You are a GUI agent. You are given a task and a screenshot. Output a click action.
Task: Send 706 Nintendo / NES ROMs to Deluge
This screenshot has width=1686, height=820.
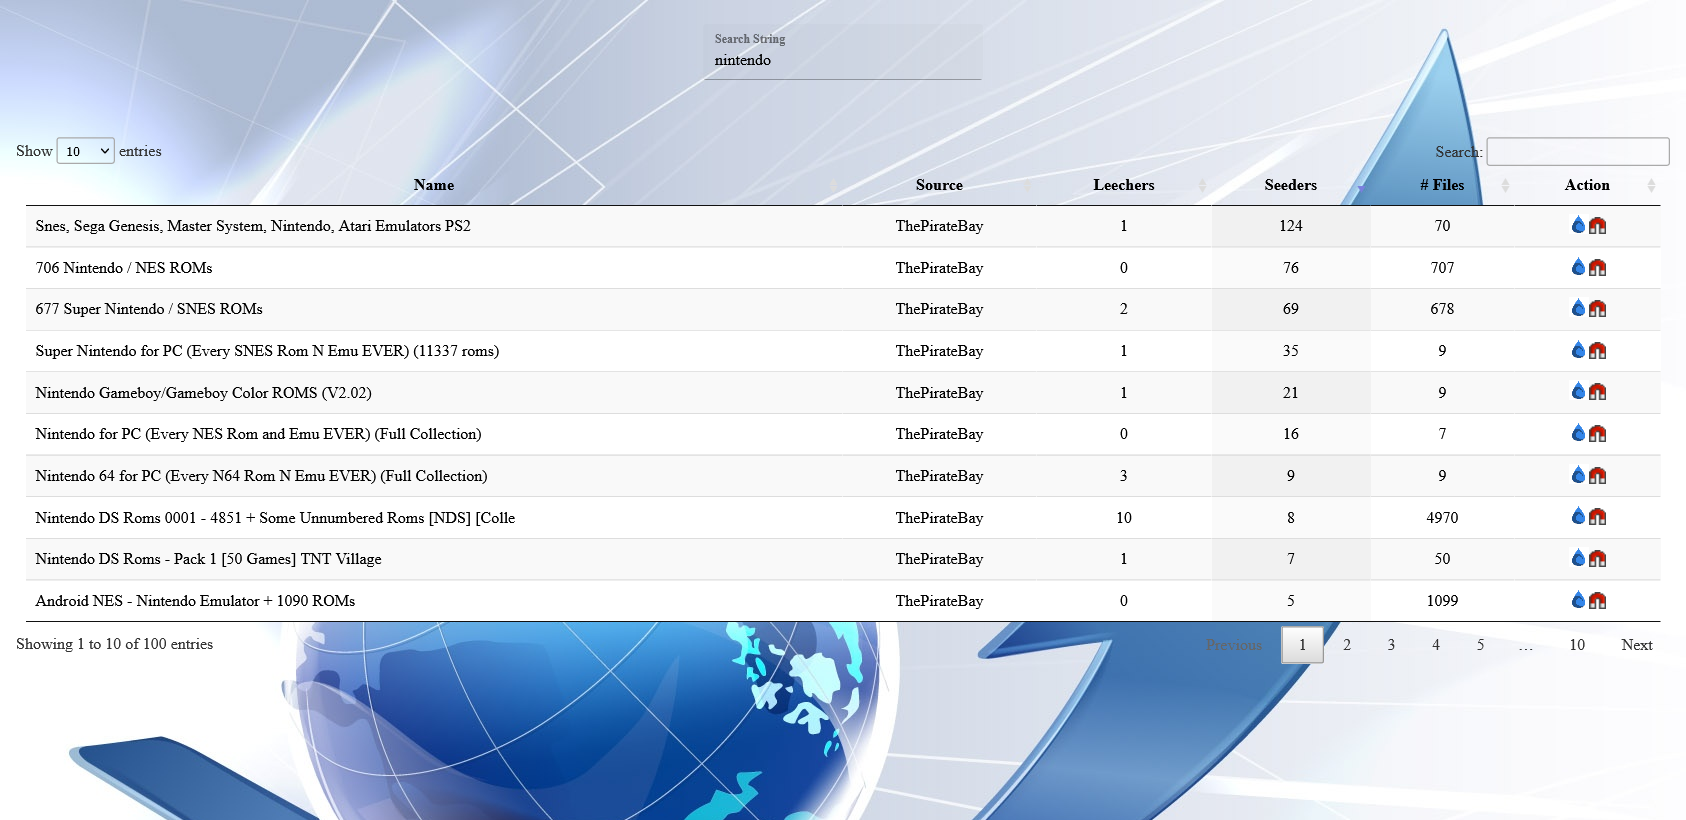click(x=1578, y=267)
